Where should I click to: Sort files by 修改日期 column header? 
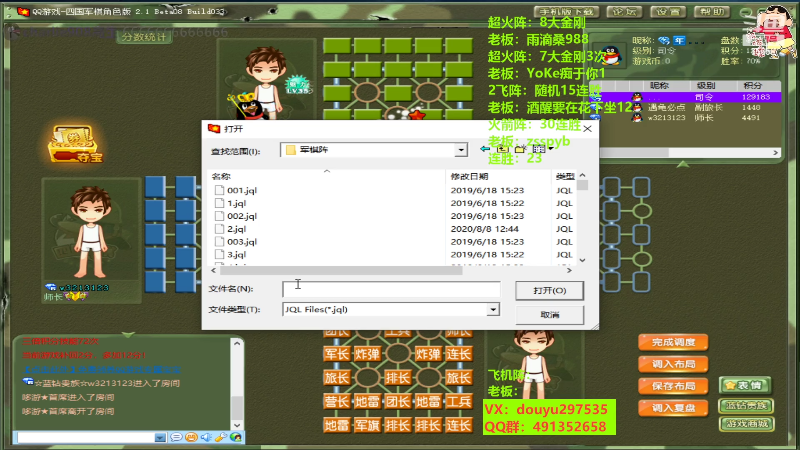[469, 176]
